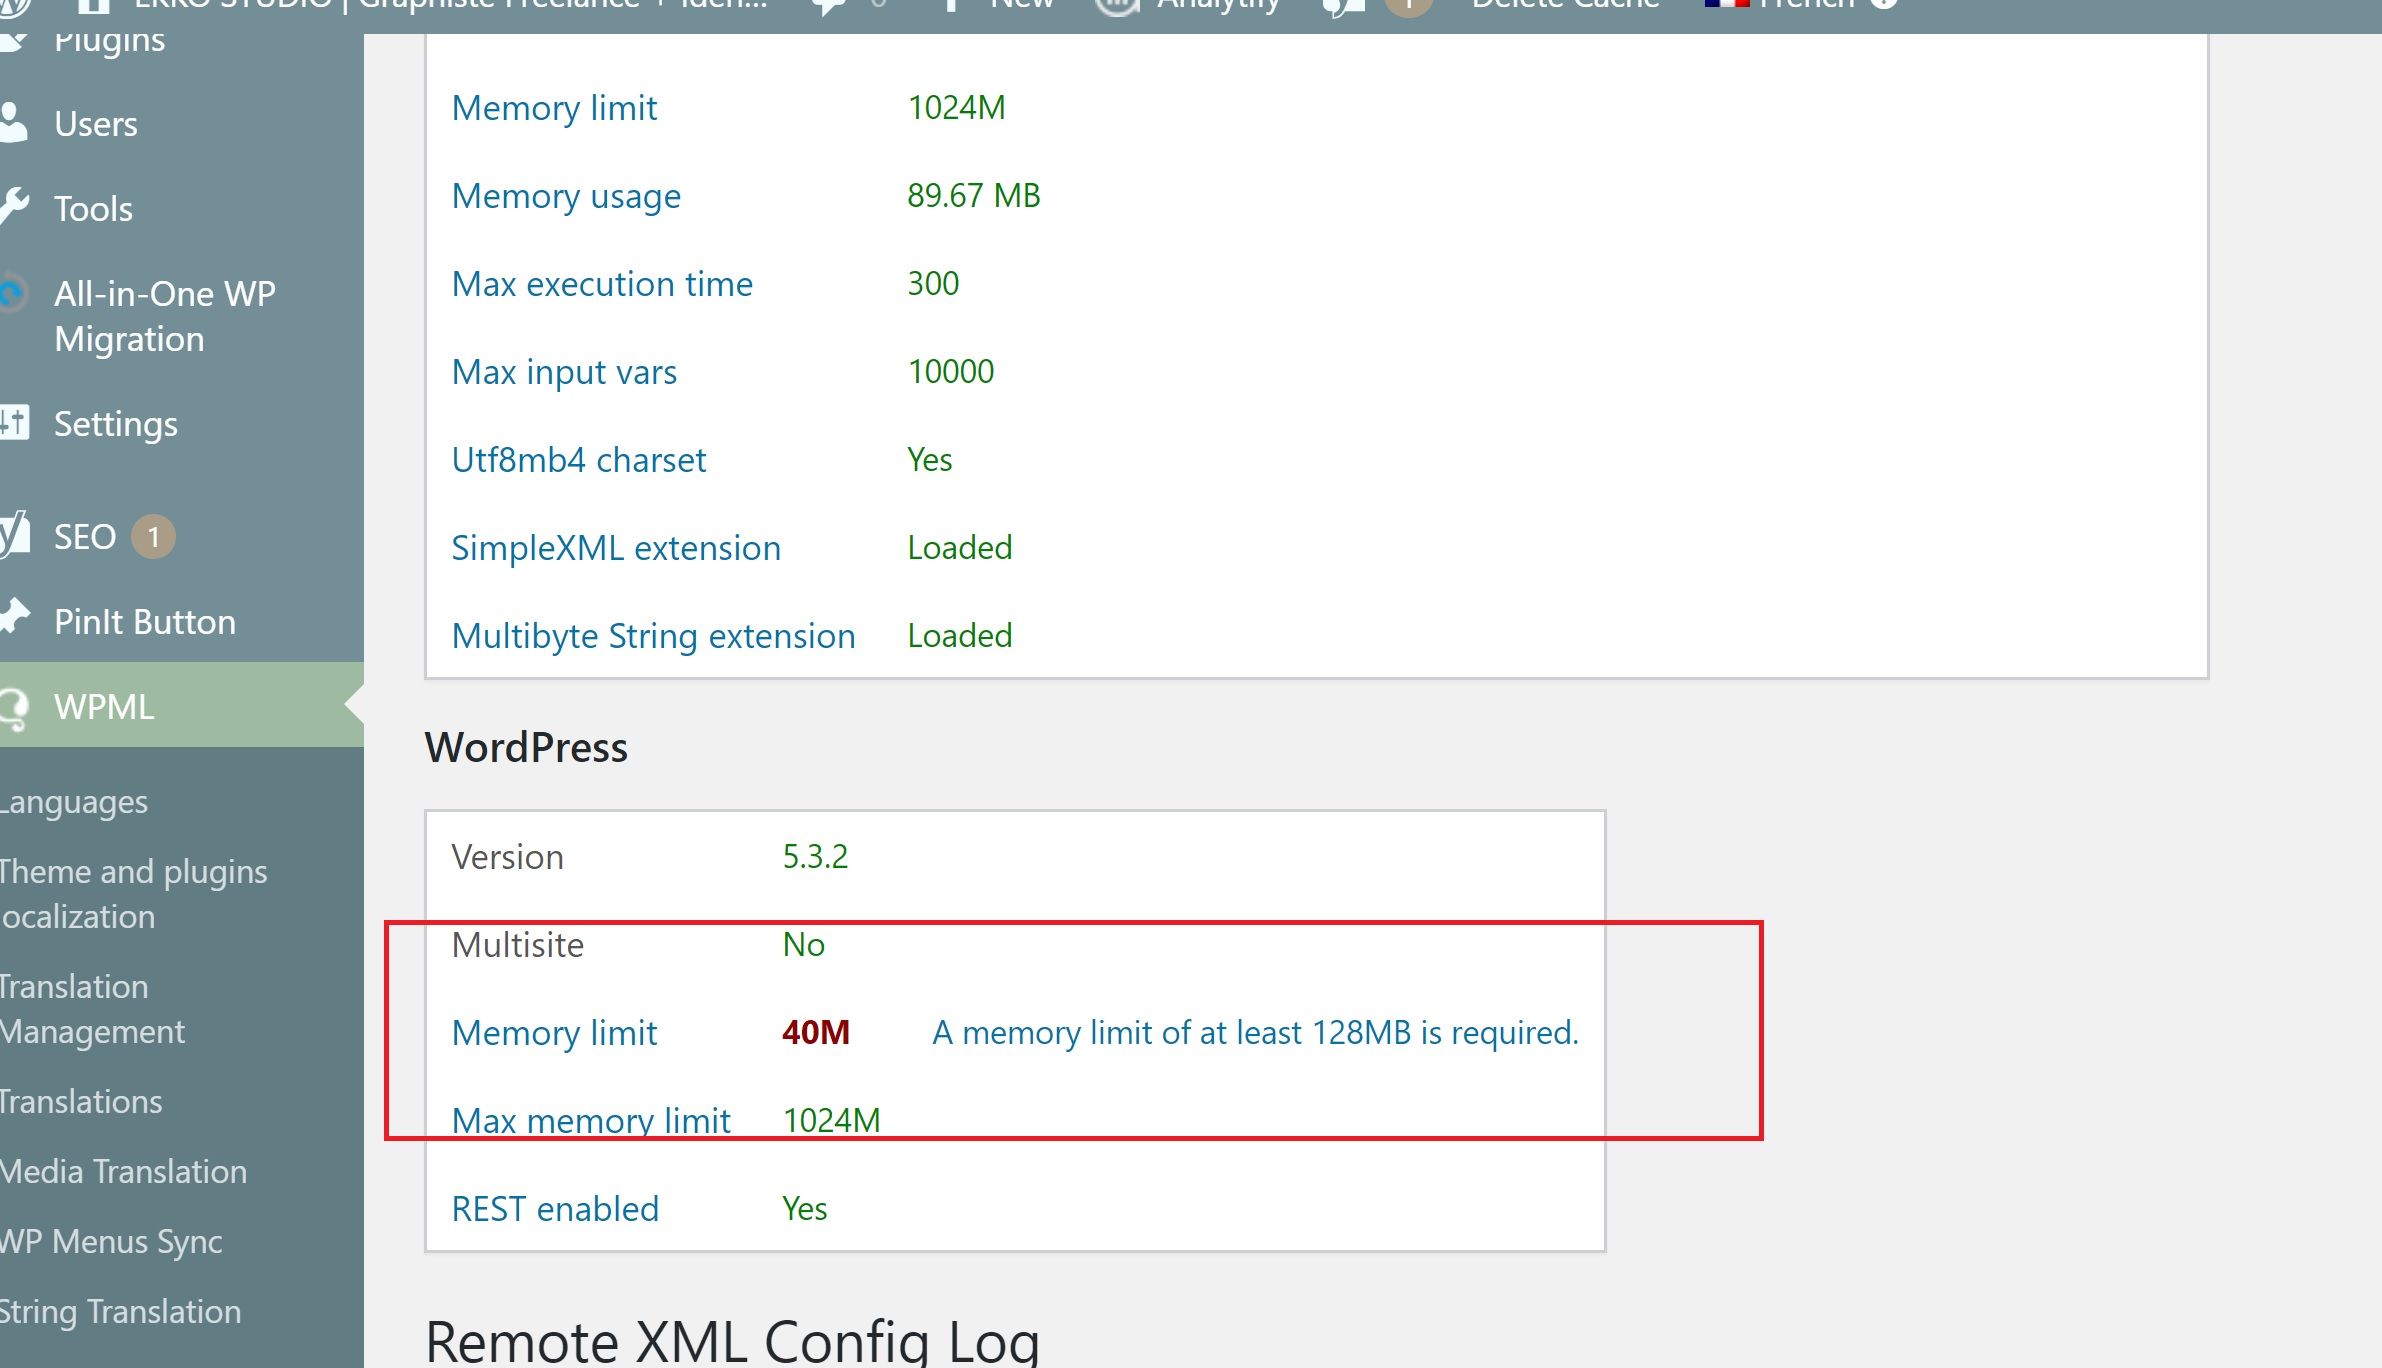Select the 300 max execution time value

933,284
